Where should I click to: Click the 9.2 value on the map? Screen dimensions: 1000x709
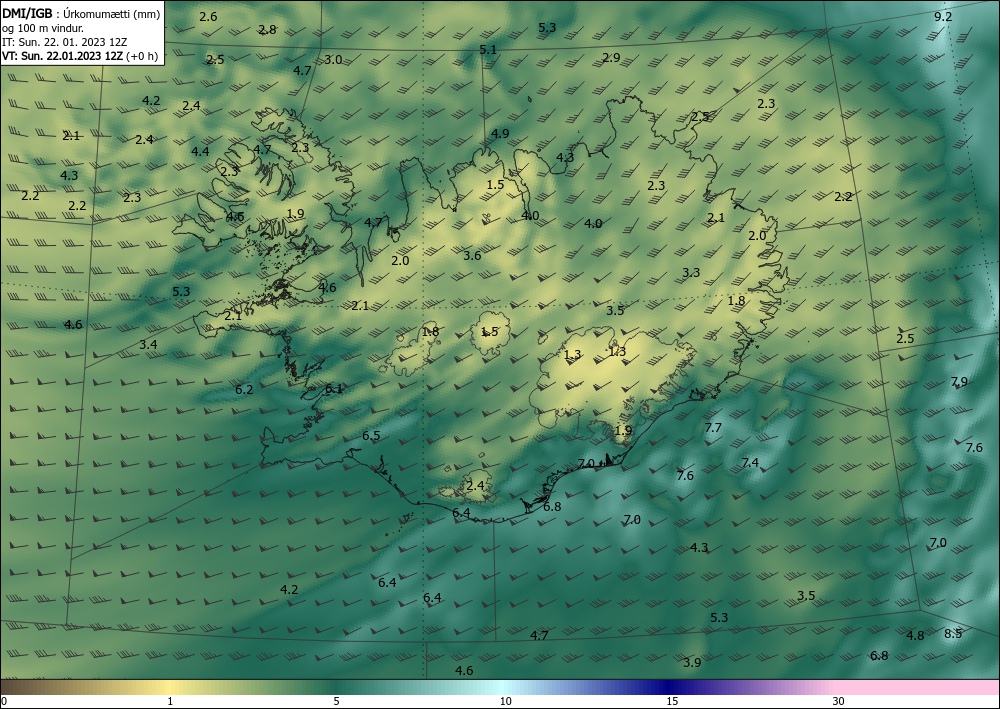tap(943, 17)
